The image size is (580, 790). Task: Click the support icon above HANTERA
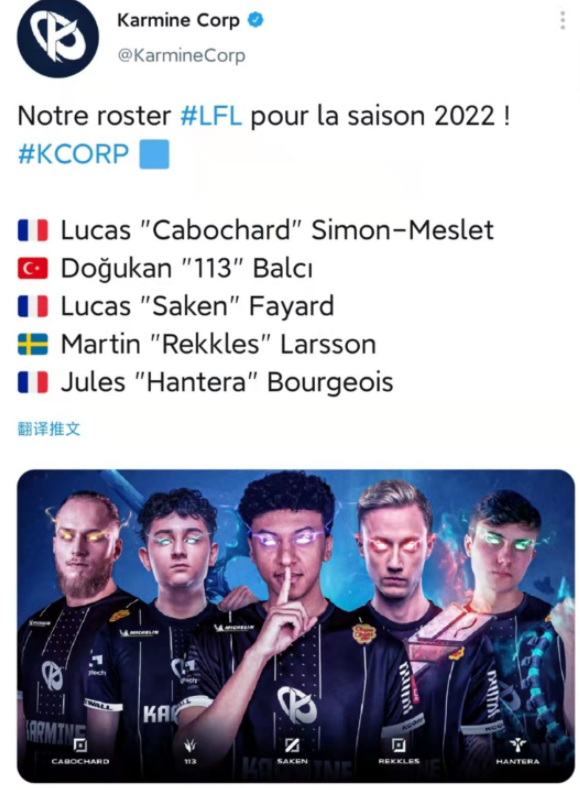point(518,745)
